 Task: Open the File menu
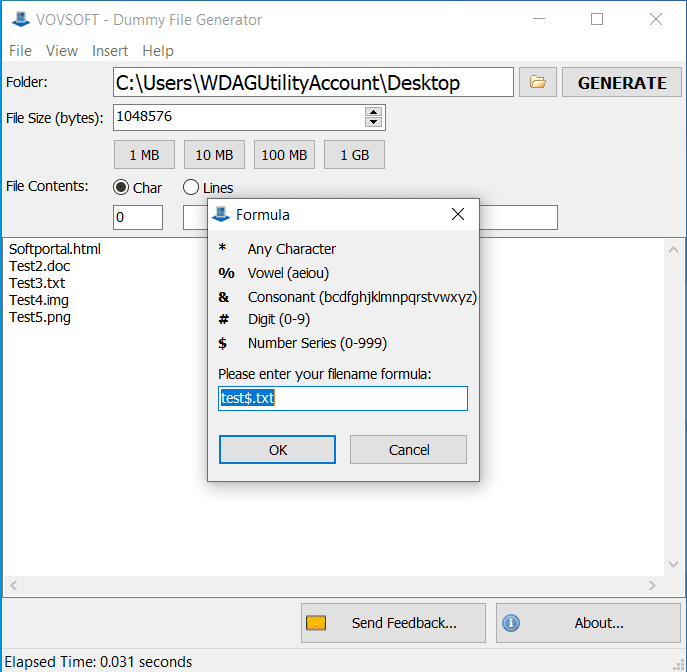tap(20, 51)
